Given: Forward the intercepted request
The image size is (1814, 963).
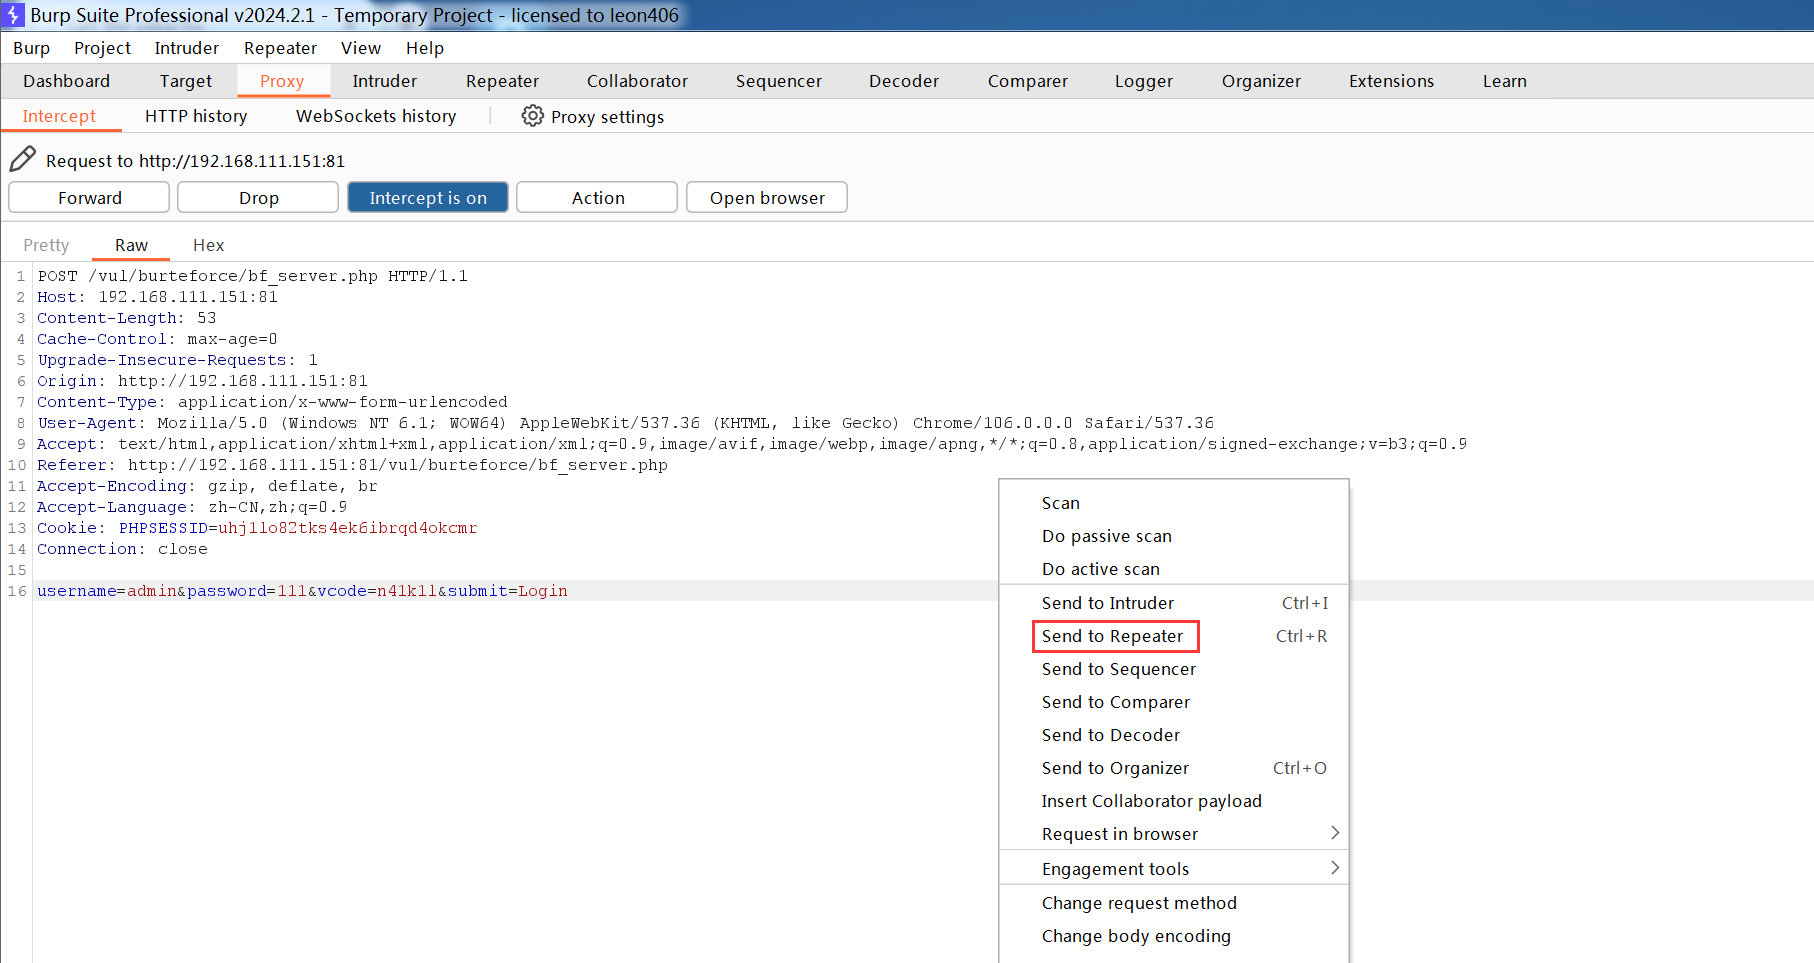Looking at the screenshot, I should pyautogui.click(x=89, y=198).
